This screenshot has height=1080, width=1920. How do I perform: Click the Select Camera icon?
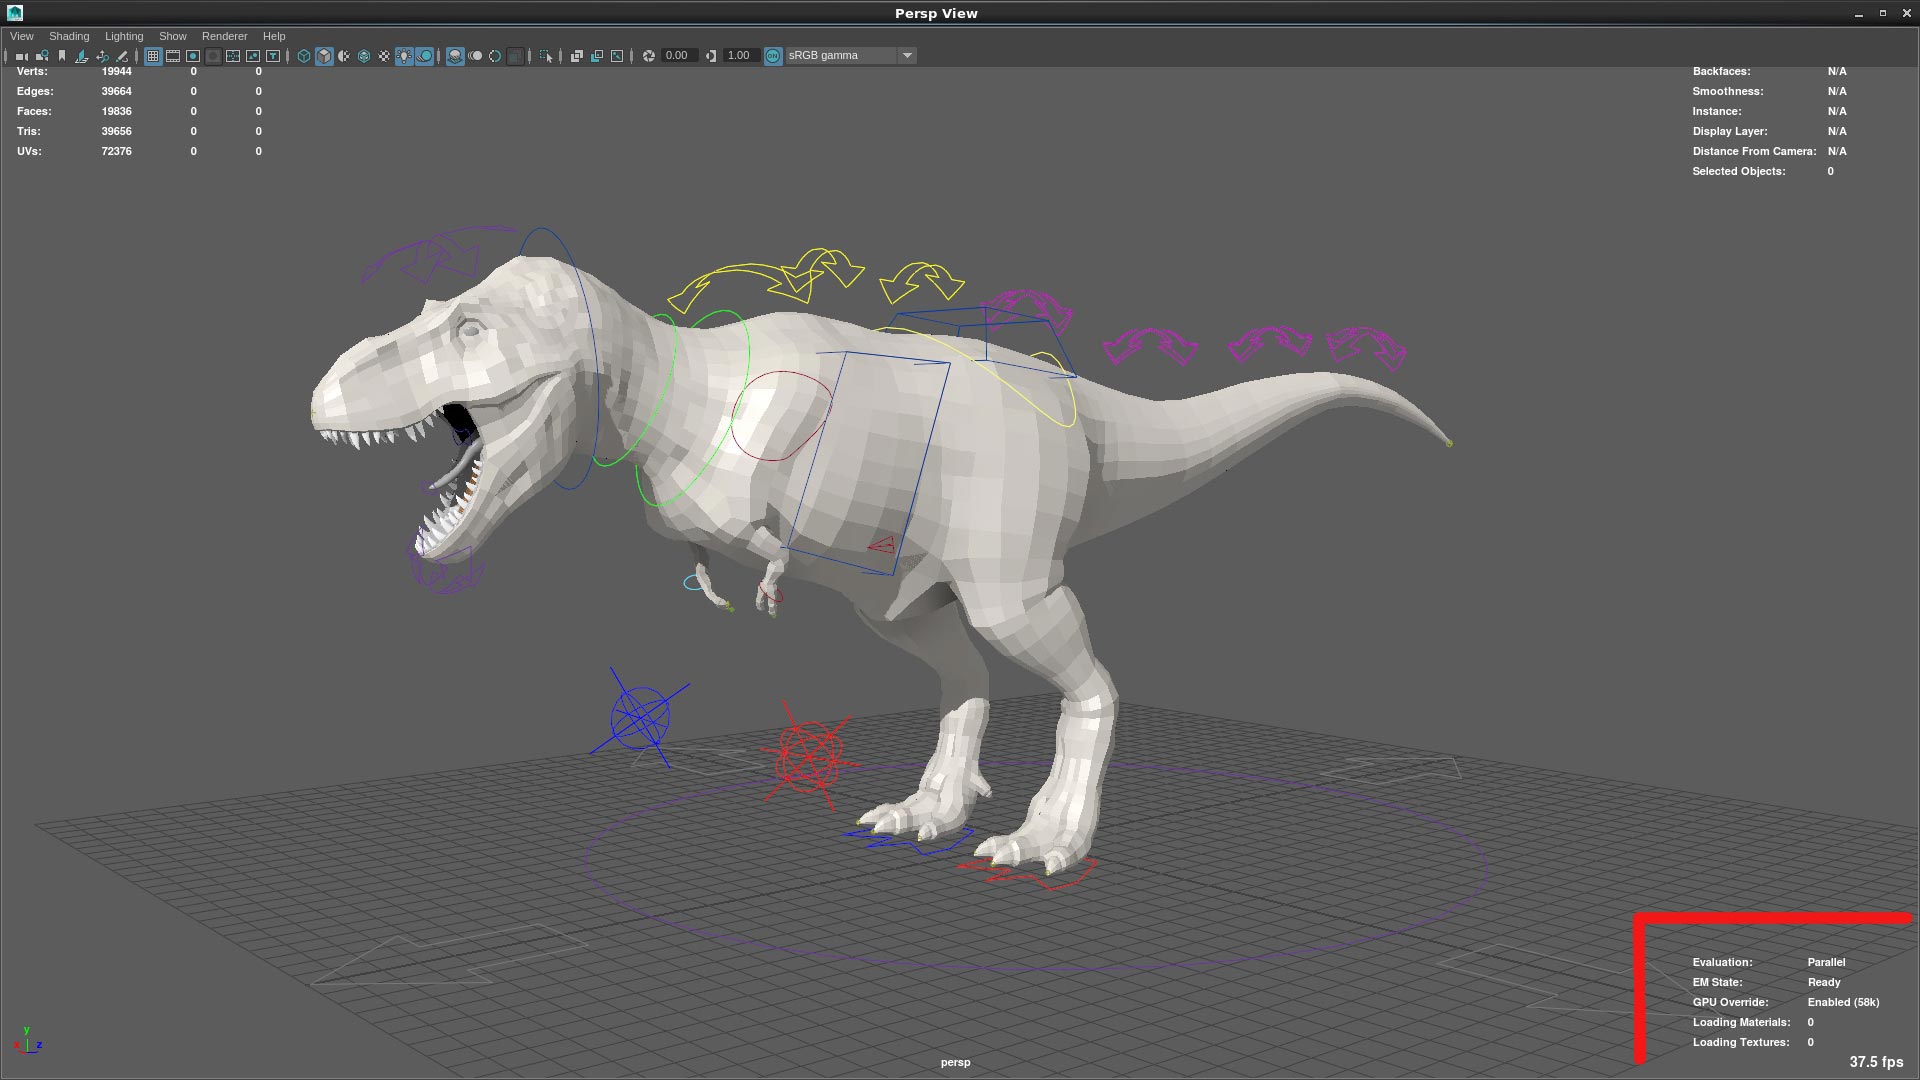click(20, 56)
